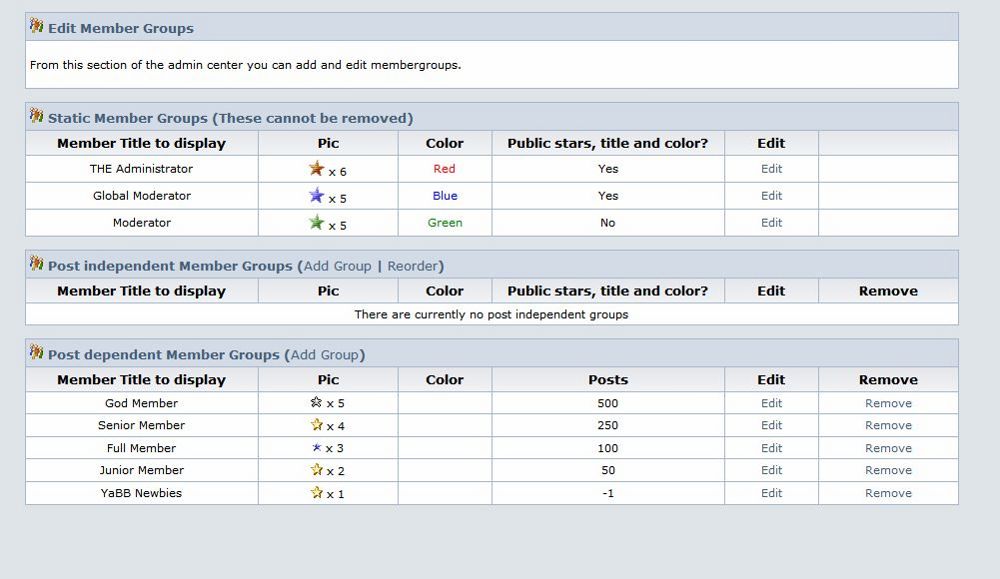The width and height of the screenshot is (1000, 579).
Task: Open Edit for the Moderator group
Action: click(x=771, y=223)
